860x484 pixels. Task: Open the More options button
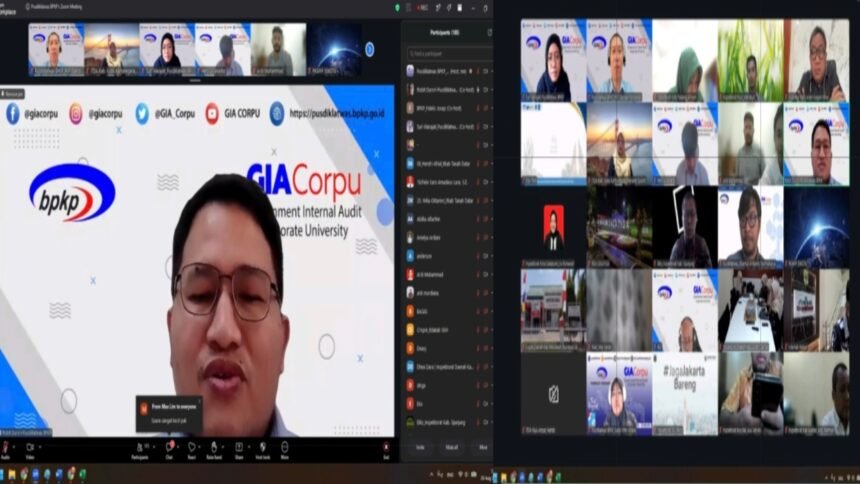(285, 450)
